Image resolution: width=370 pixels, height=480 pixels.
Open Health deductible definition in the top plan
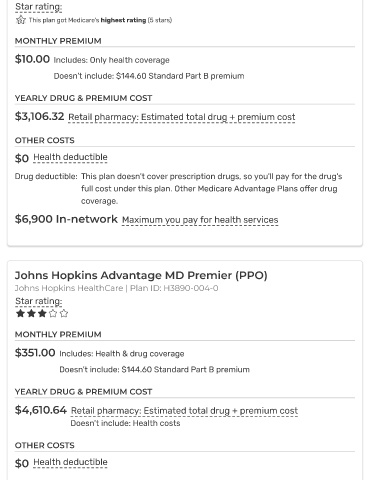(x=70, y=157)
